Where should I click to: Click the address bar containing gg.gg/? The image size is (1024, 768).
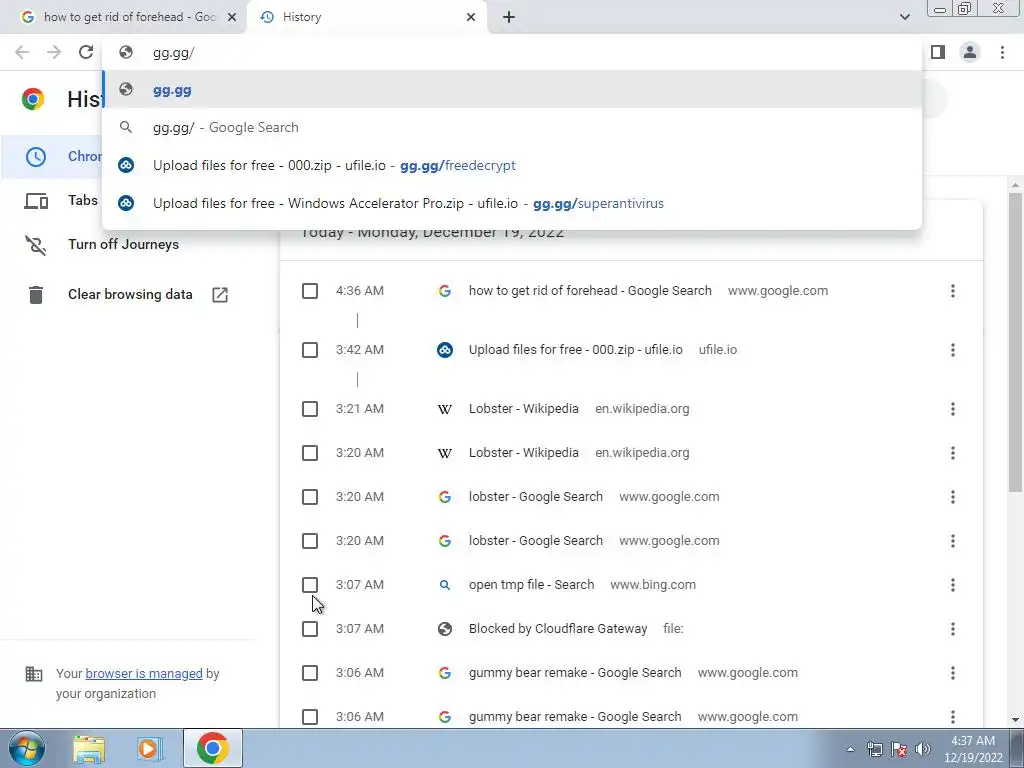coord(512,53)
